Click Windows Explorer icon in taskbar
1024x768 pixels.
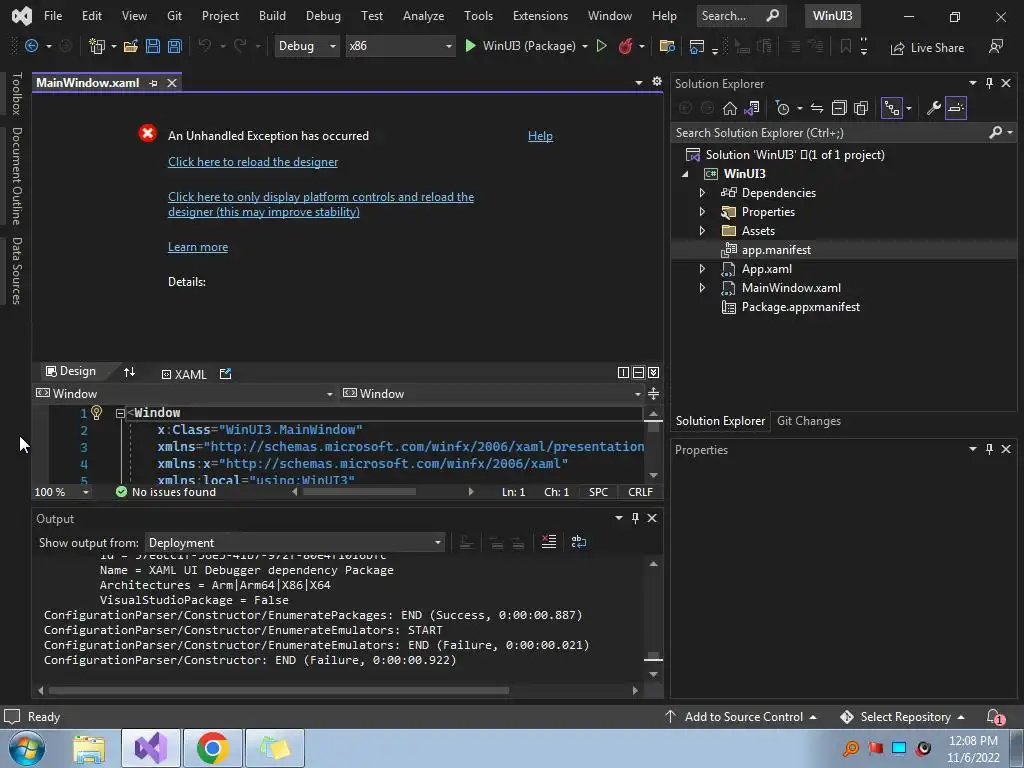point(89,748)
